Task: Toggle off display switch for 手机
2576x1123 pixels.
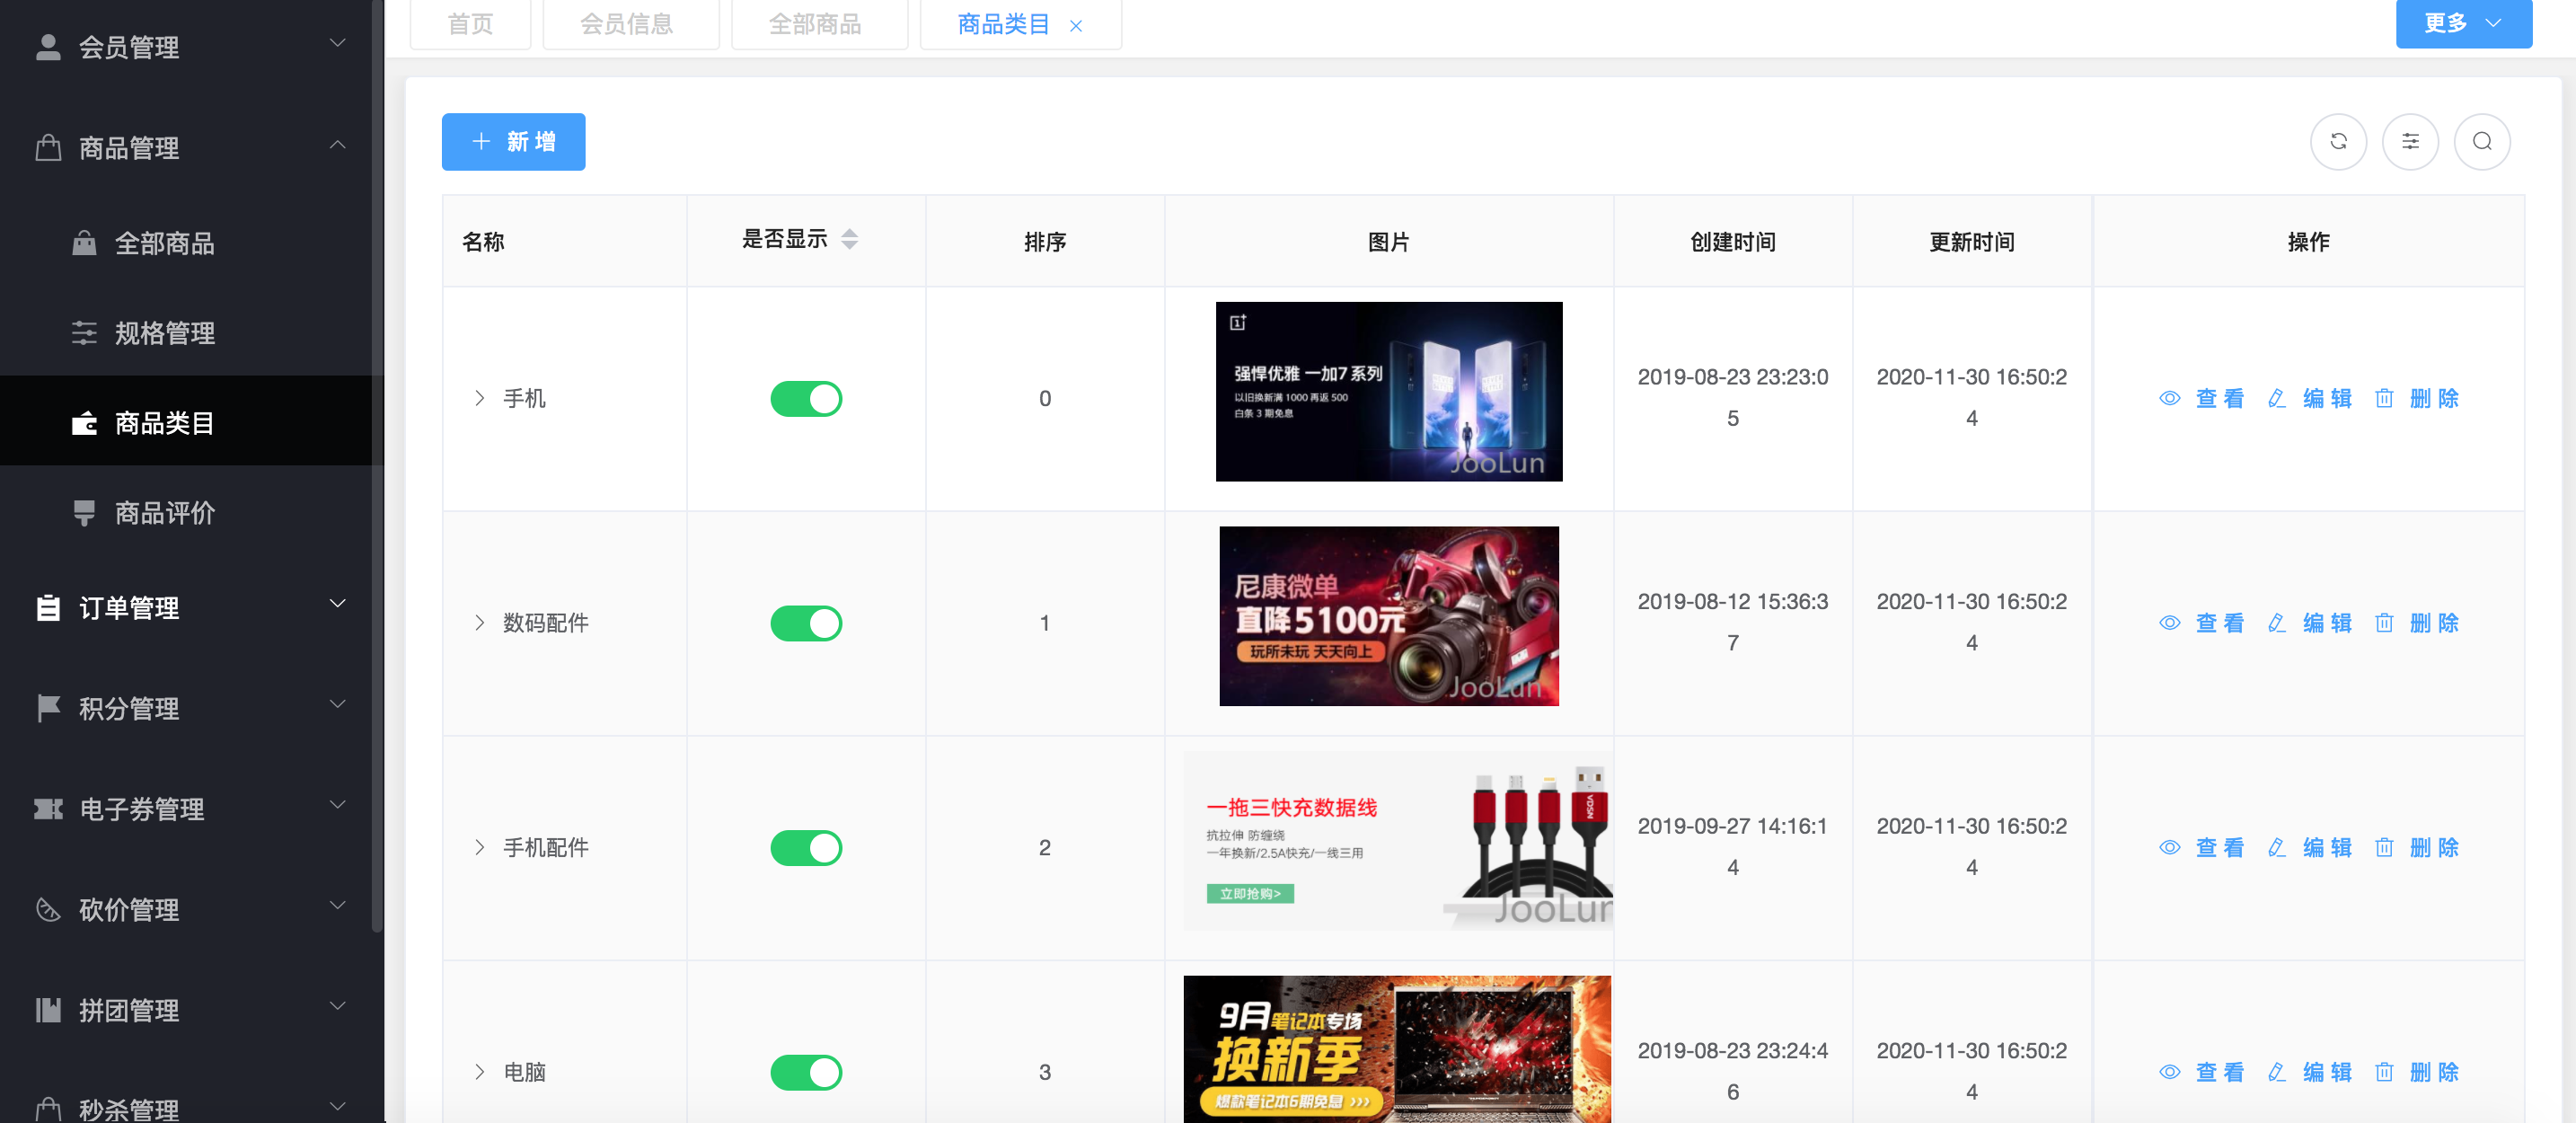Action: click(806, 399)
